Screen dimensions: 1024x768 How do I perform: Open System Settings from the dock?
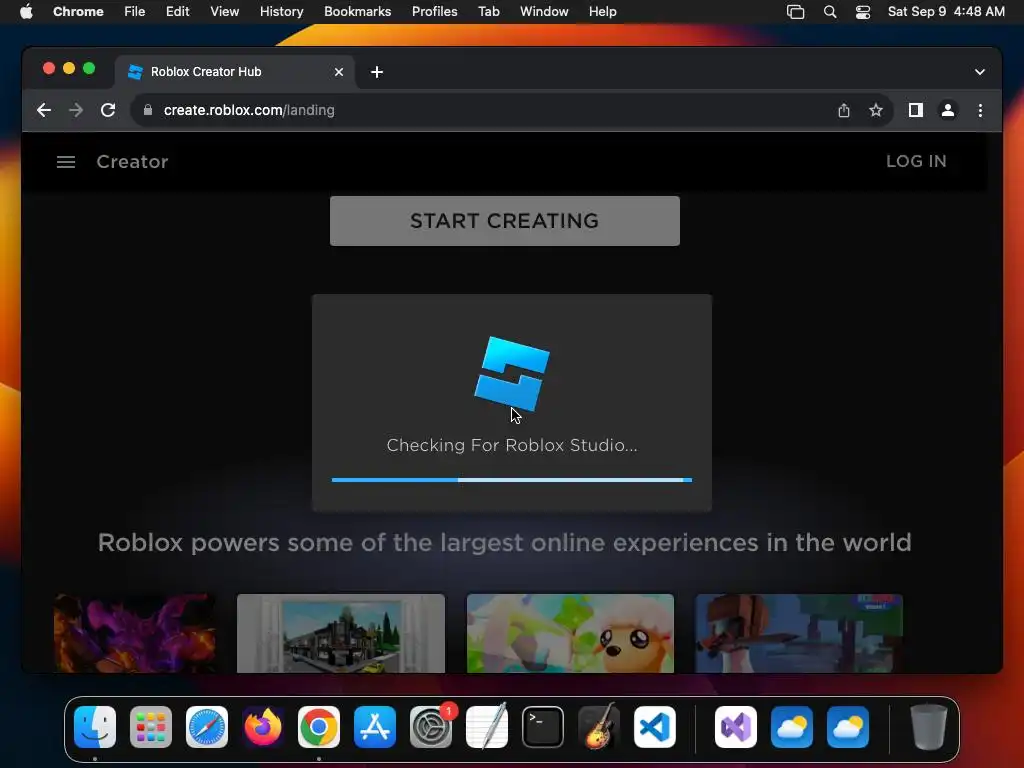(431, 727)
